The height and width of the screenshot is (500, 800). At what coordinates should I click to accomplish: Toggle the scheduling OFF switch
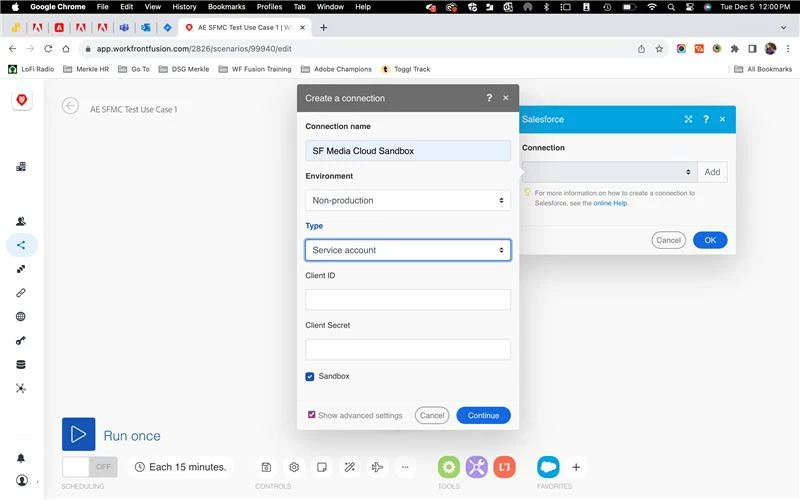click(x=90, y=467)
